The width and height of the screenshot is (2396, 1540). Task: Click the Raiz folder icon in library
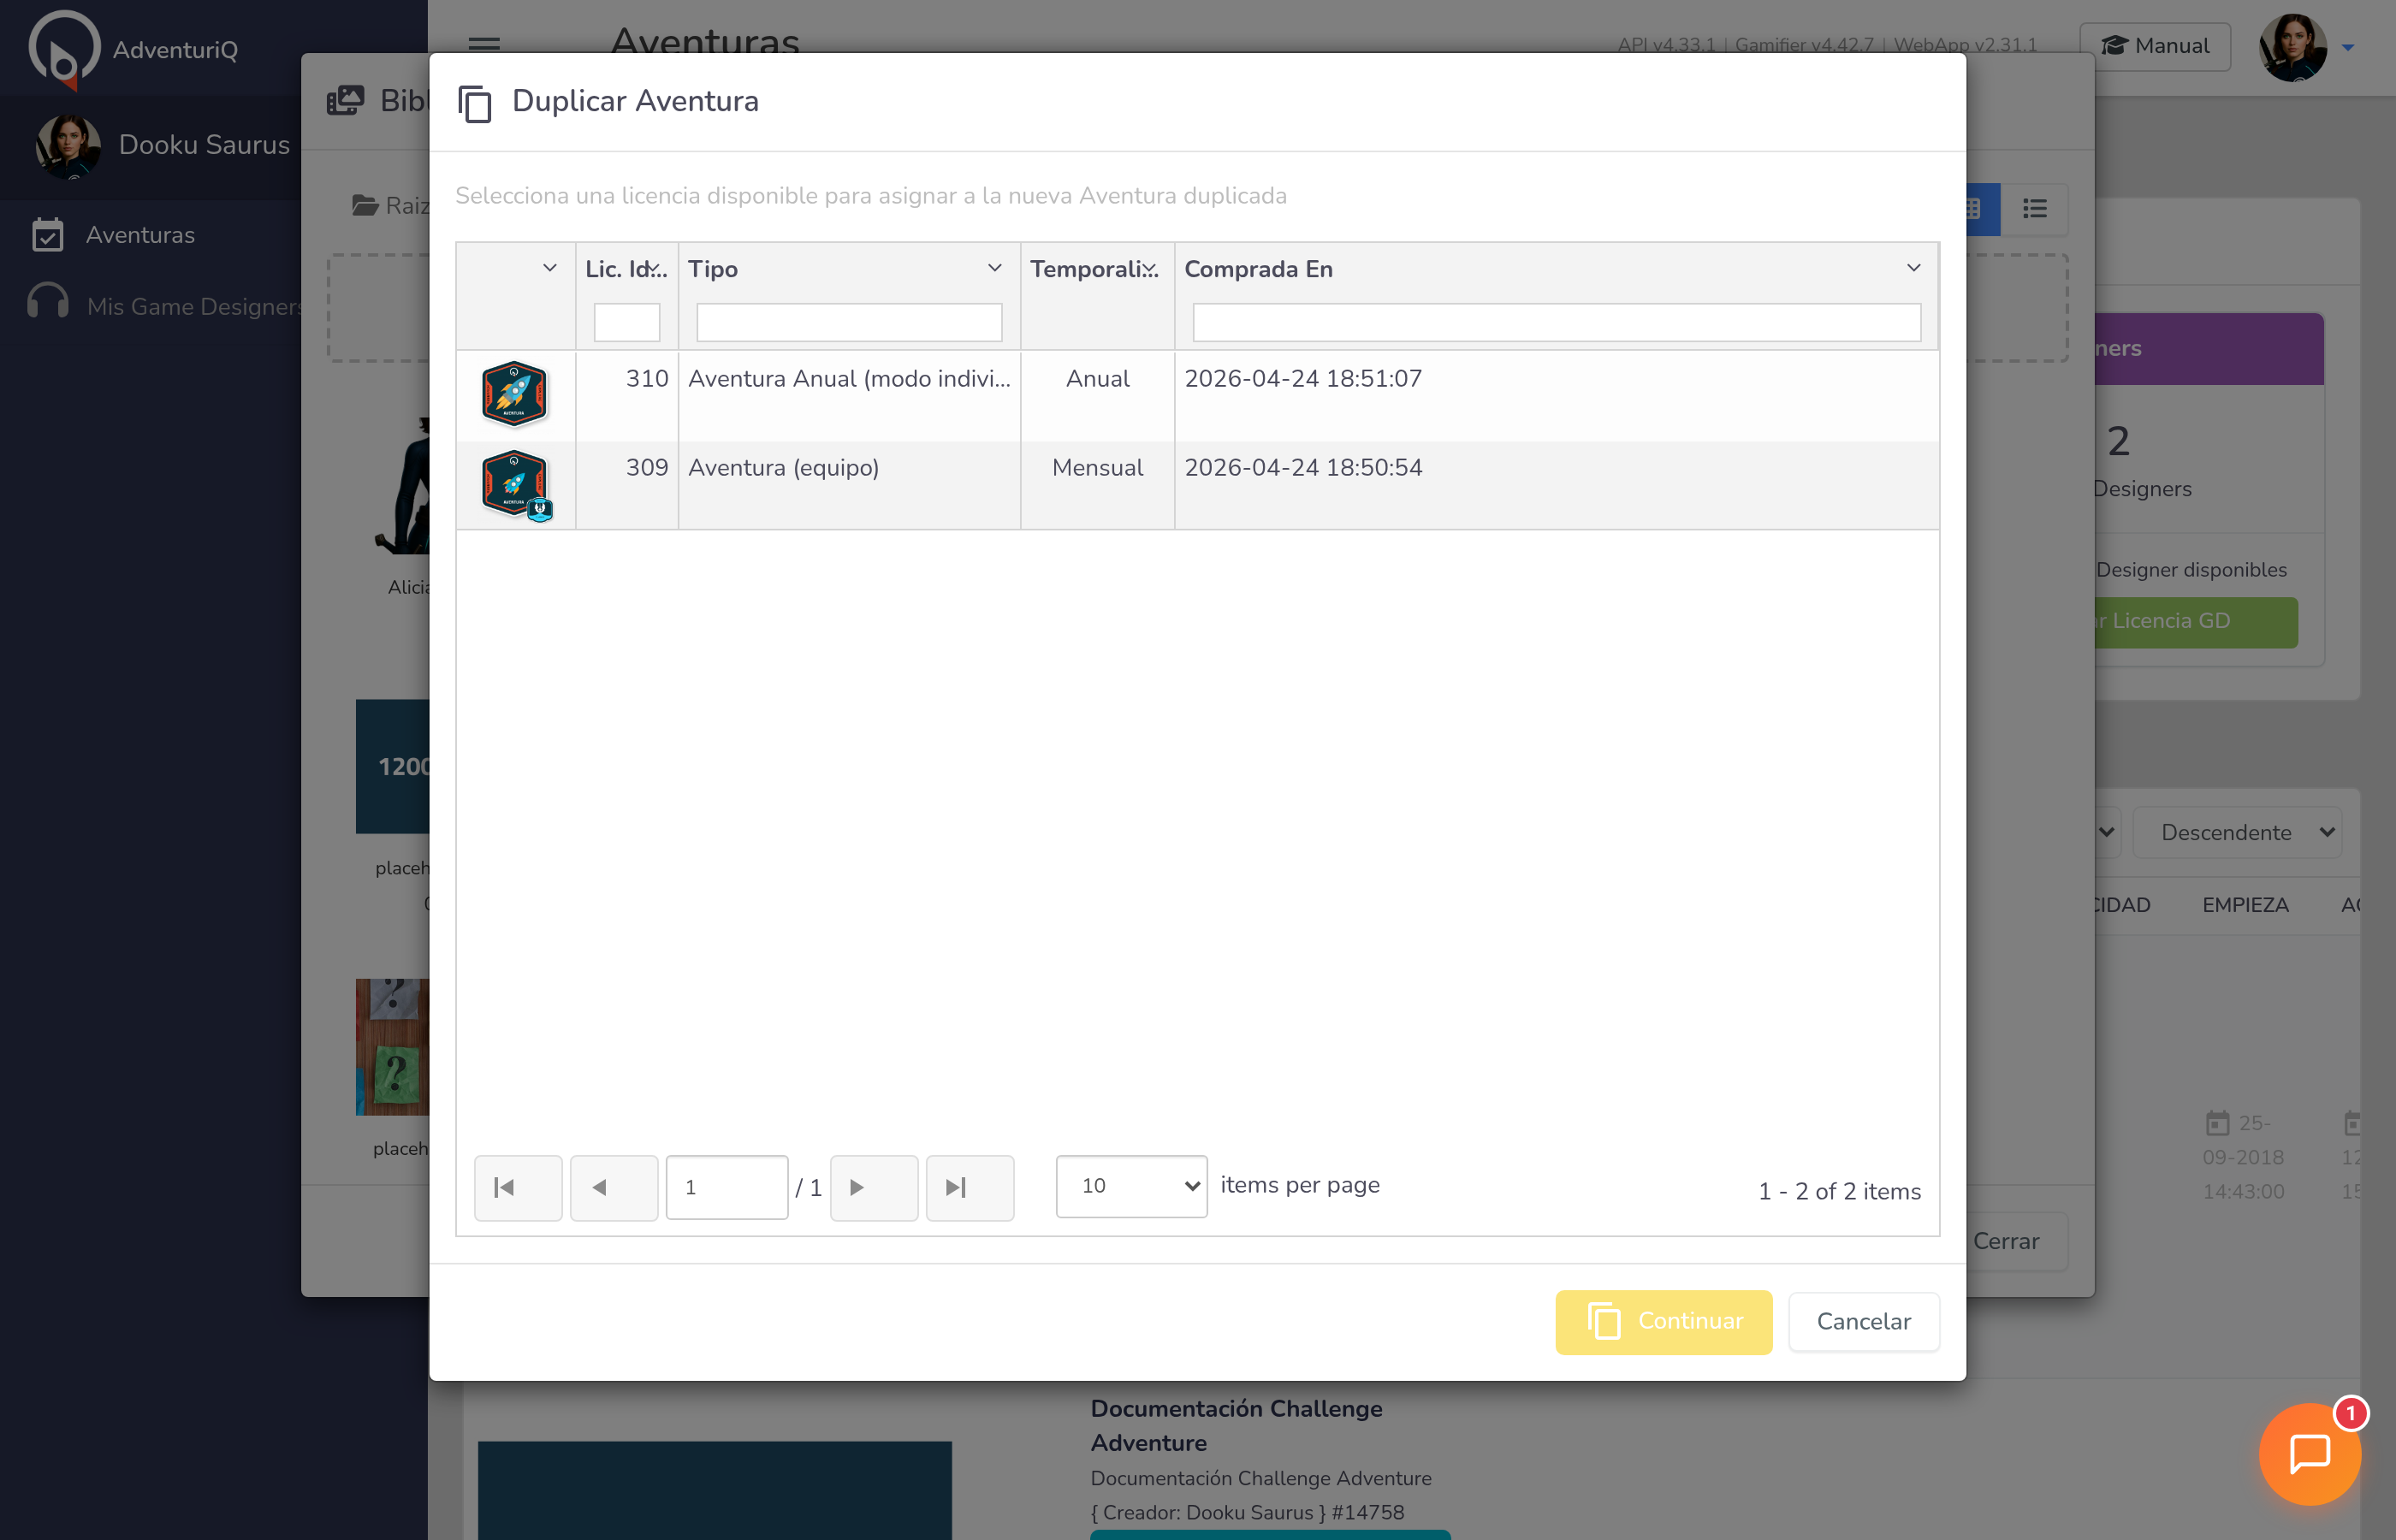365,205
